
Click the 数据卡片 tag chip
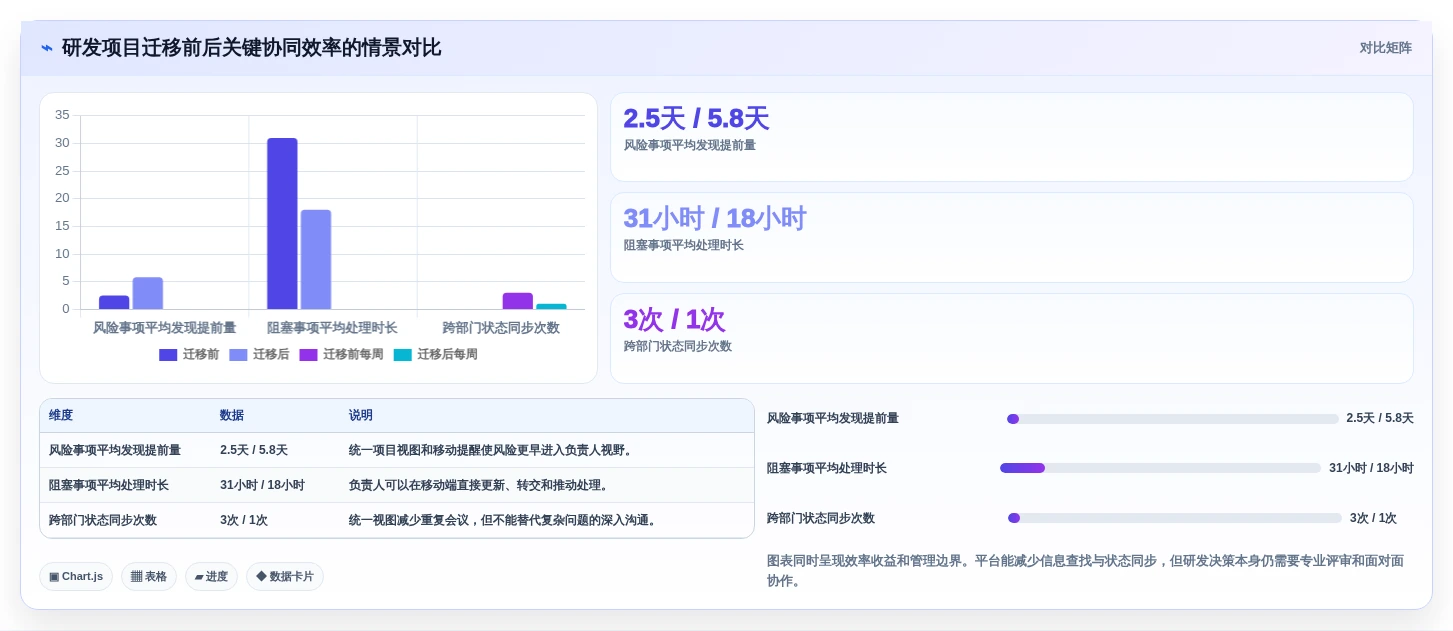(285, 577)
